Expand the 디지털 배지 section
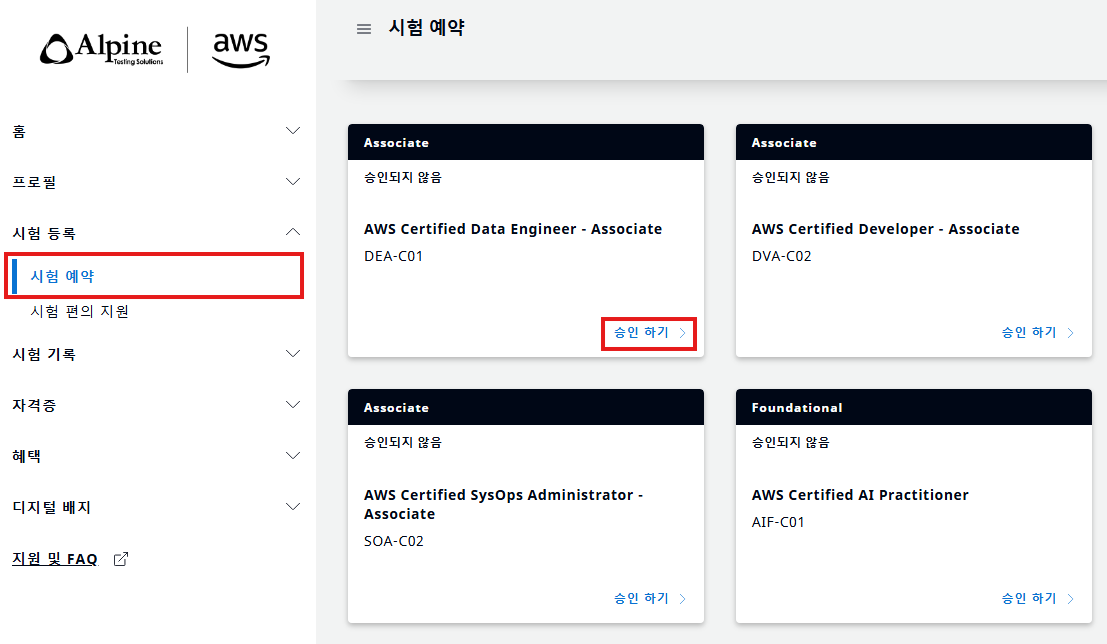1107x644 pixels. click(293, 507)
